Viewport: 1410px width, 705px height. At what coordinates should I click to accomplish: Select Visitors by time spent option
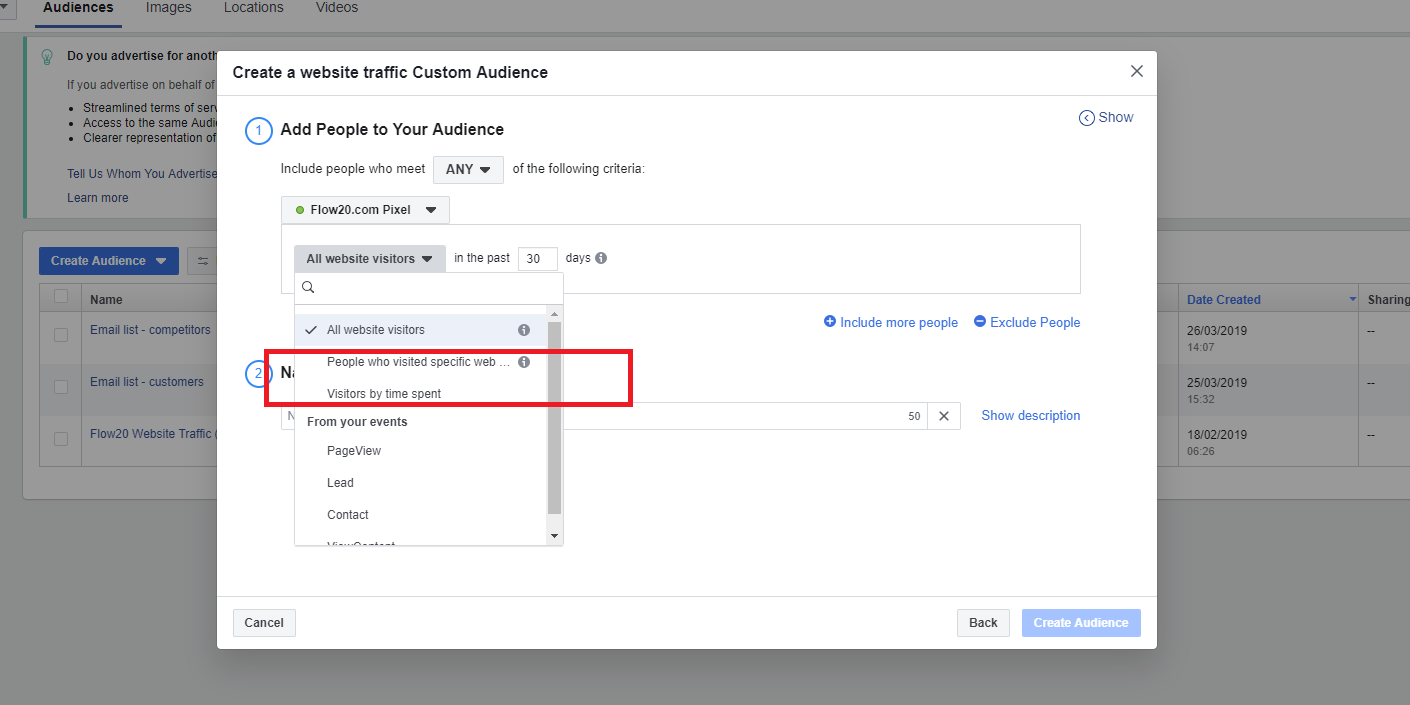[x=384, y=394]
